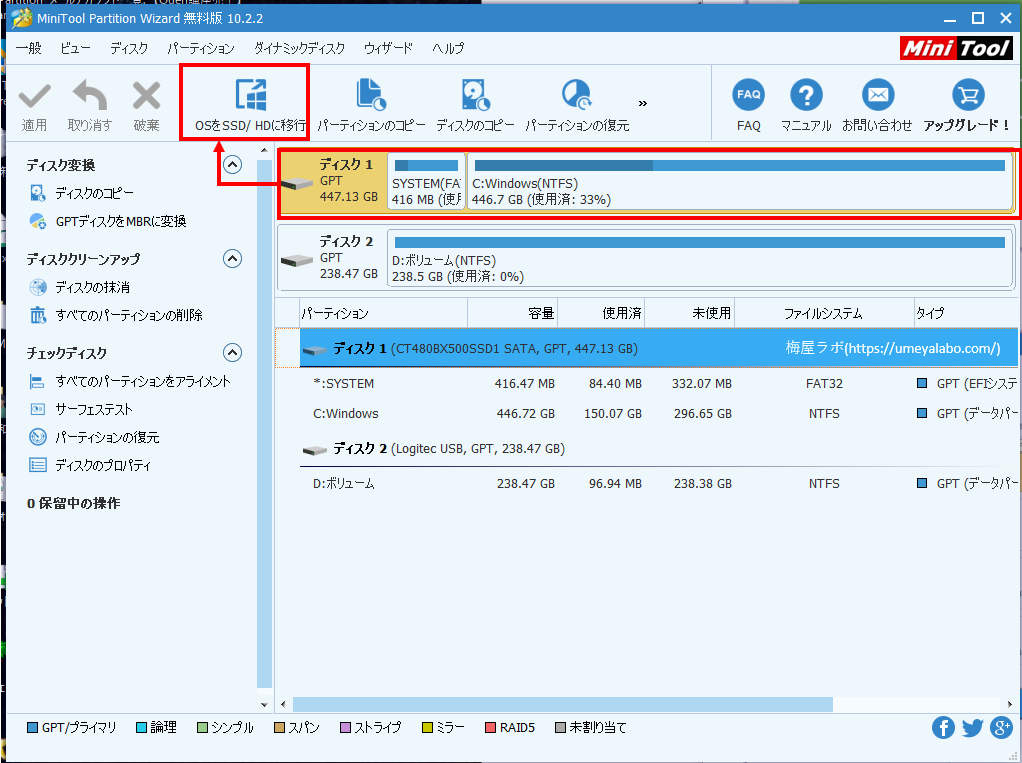Click the タイプ column header
This screenshot has height=763, width=1022.
pyautogui.click(x=966, y=313)
